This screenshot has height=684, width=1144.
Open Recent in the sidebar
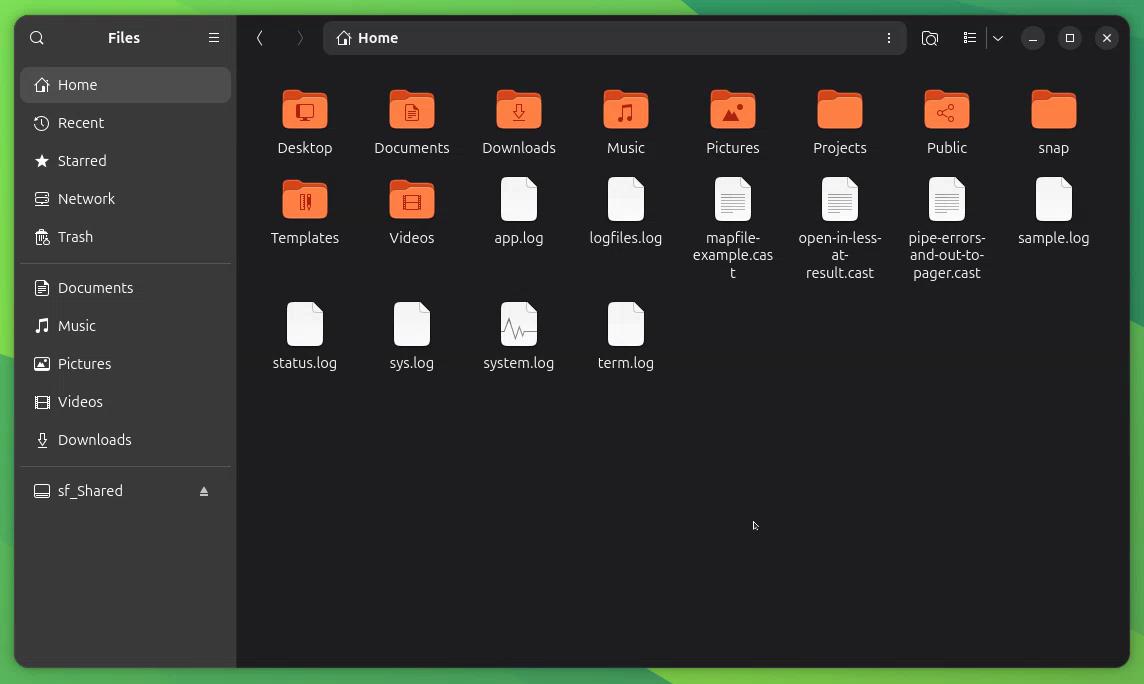point(125,123)
